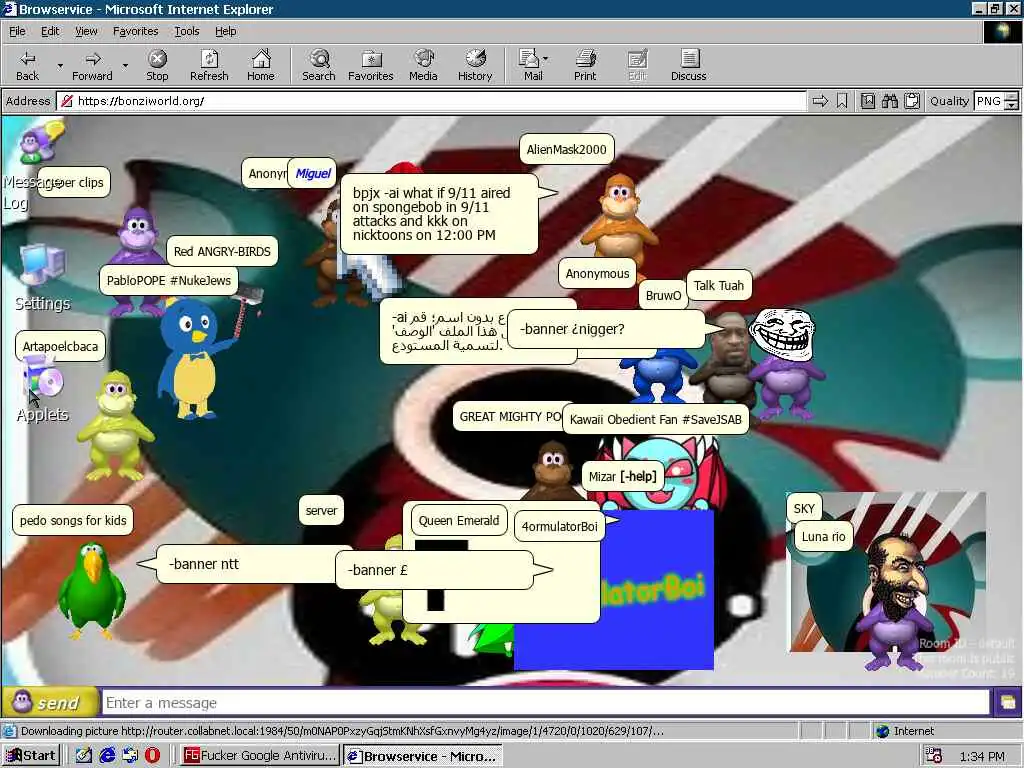
Task: Click the green parrot character
Action: (91, 589)
